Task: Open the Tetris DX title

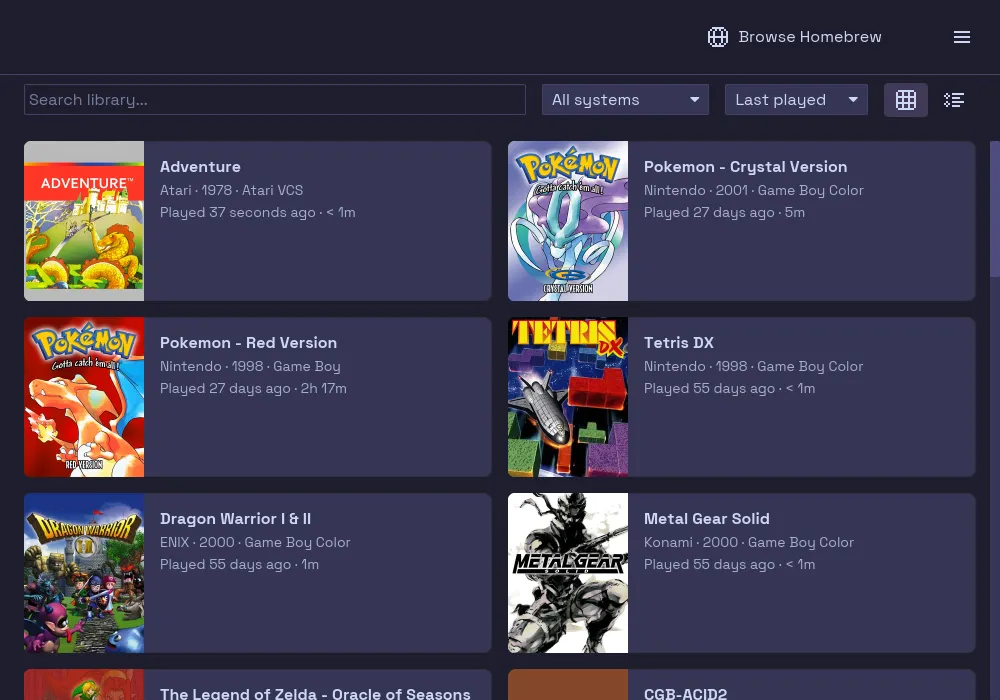Action: [679, 343]
